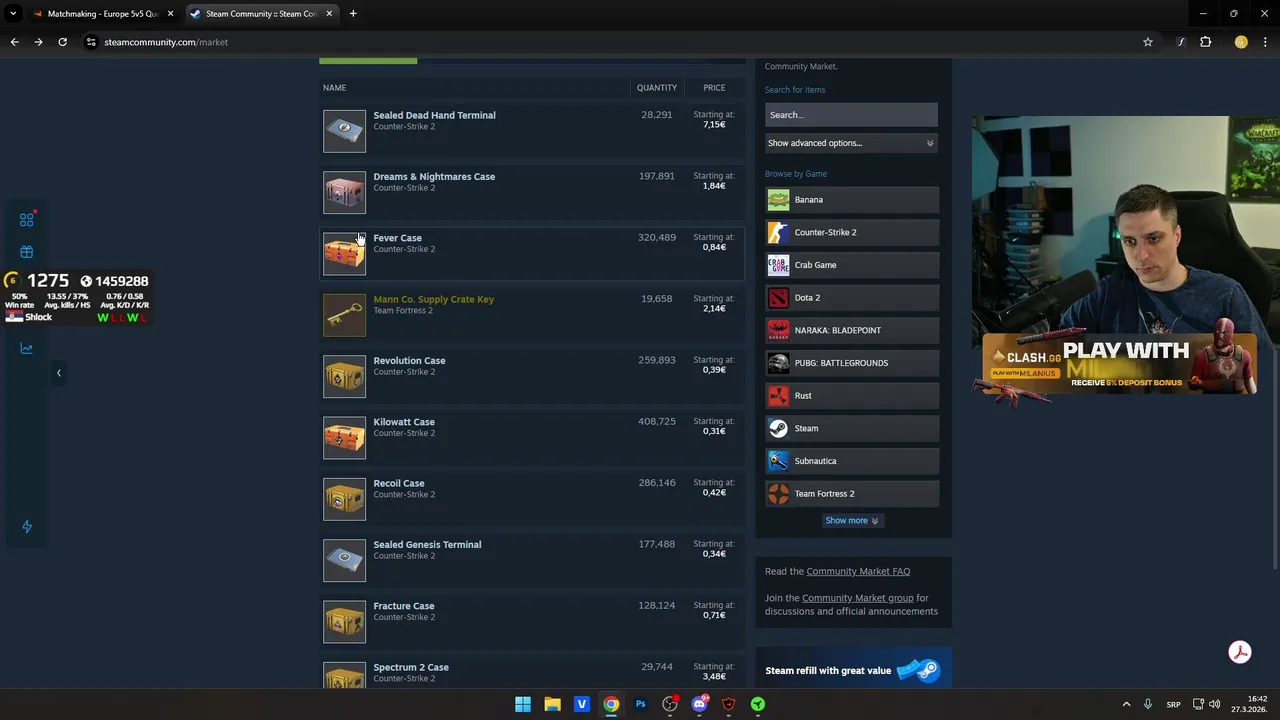Screen dimensions: 1280x720
Task: Click the browser back arrow
Action: (x=14, y=42)
